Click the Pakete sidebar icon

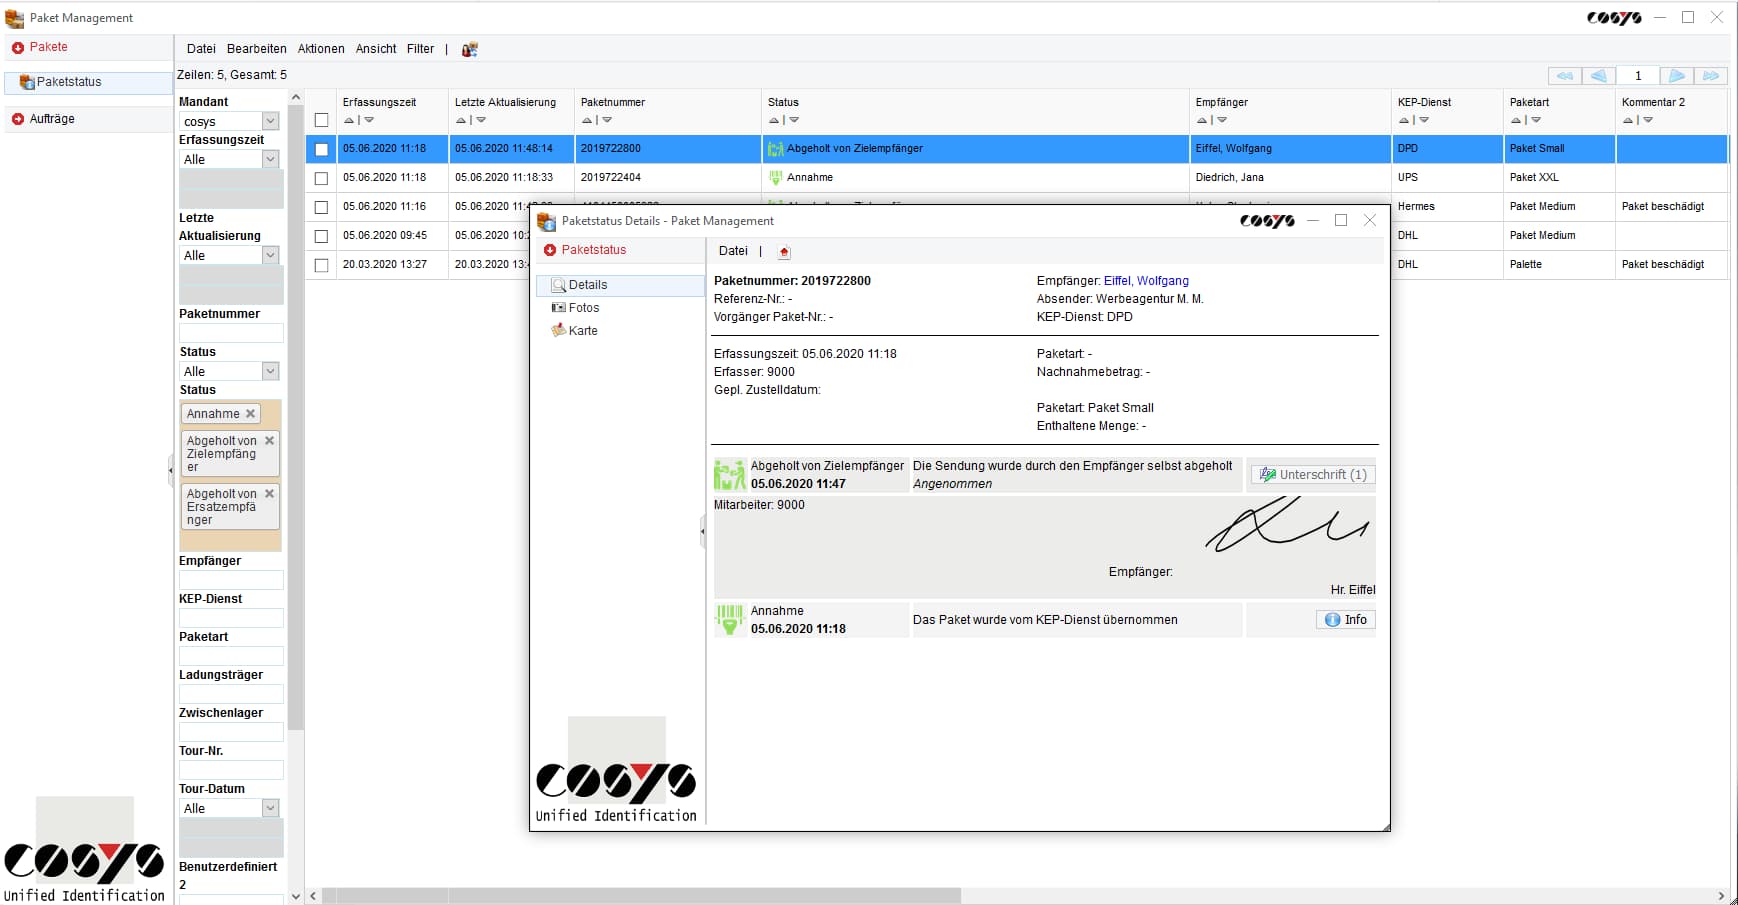19,46
